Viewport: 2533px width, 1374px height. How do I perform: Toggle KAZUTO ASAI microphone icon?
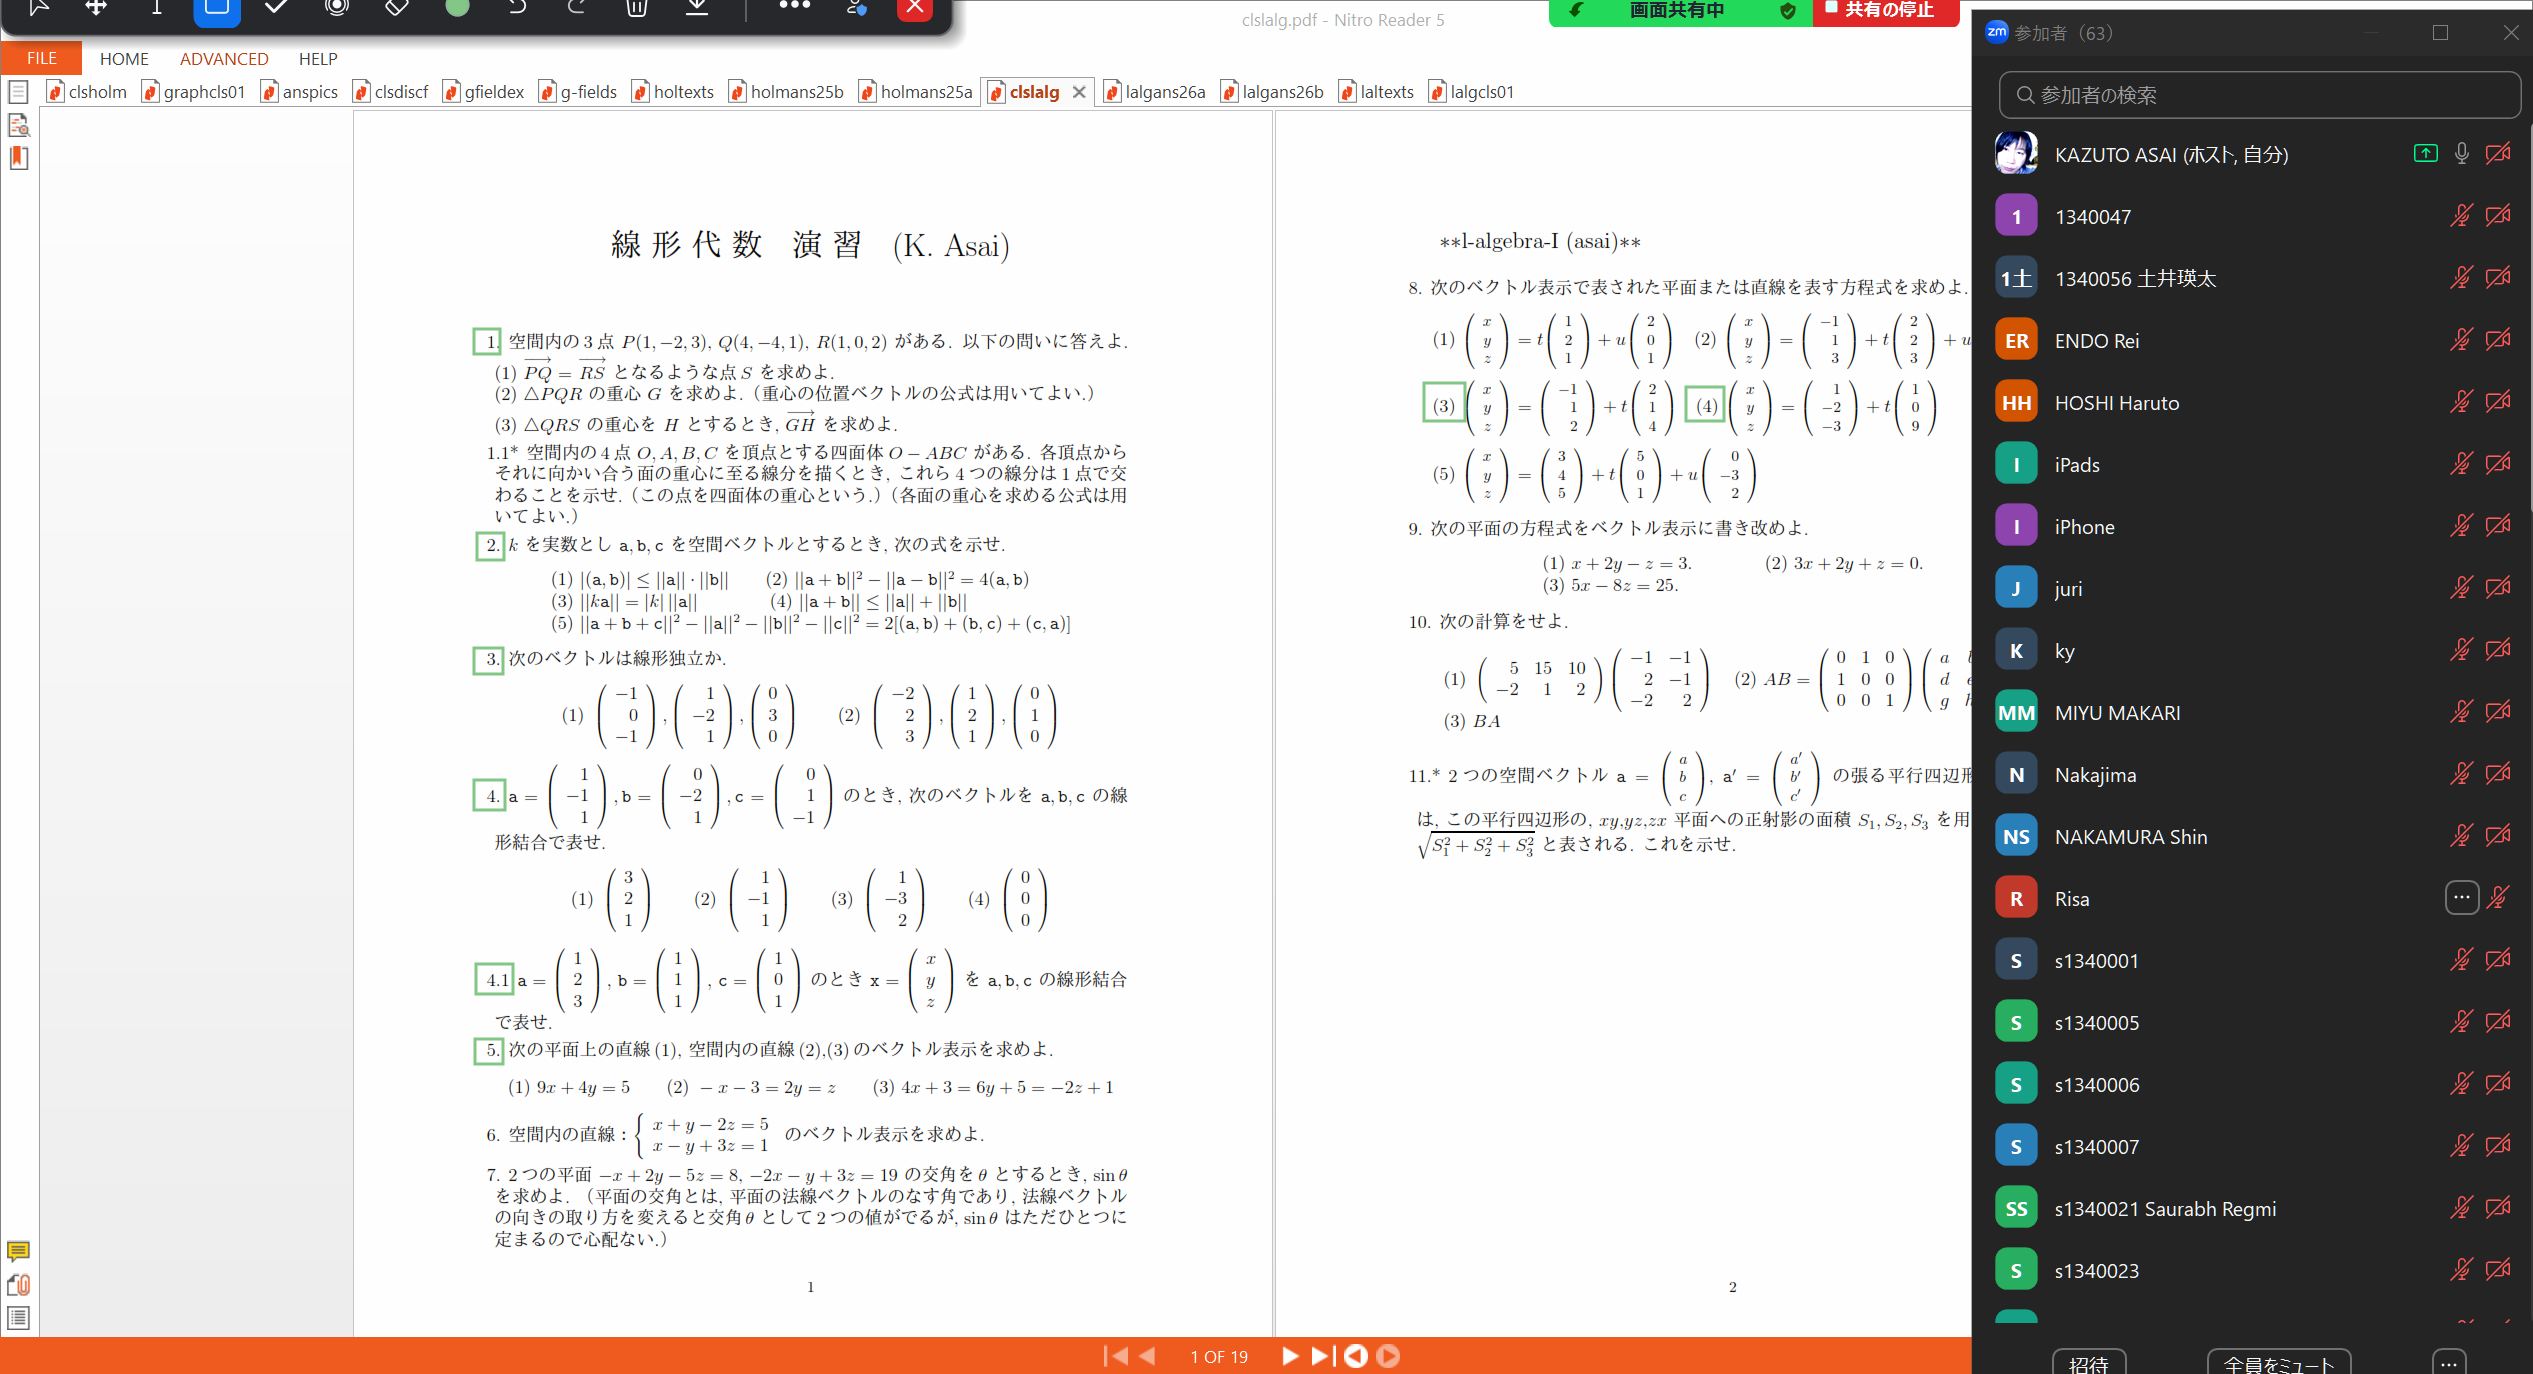pyautogui.click(x=2461, y=154)
